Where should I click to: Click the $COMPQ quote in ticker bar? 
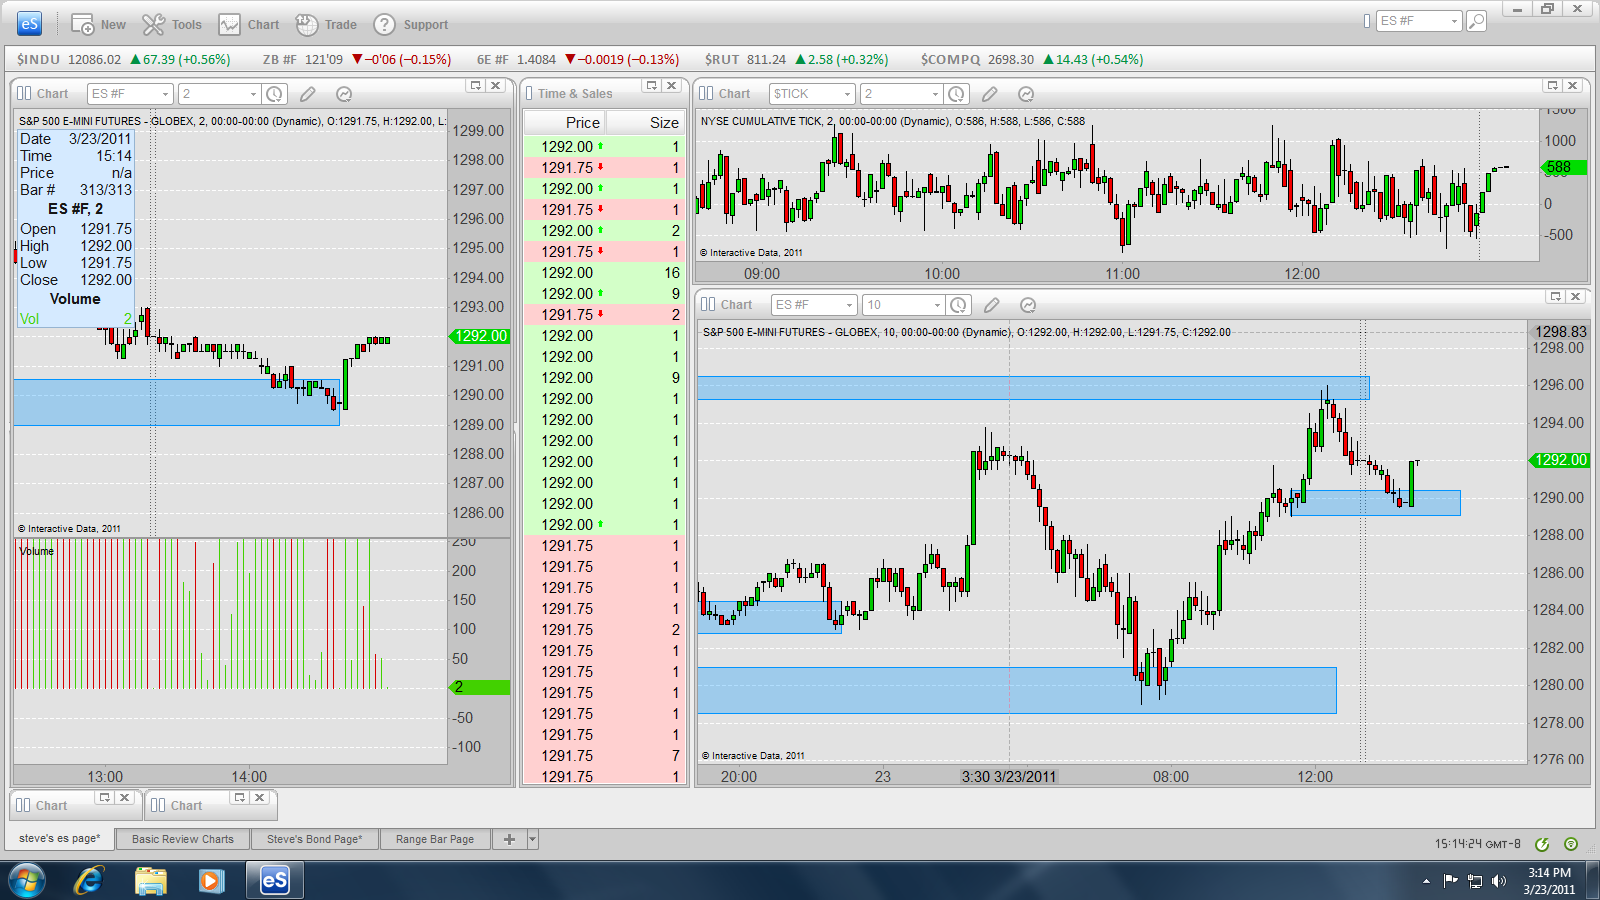pyautogui.click(x=1032, y=59)
